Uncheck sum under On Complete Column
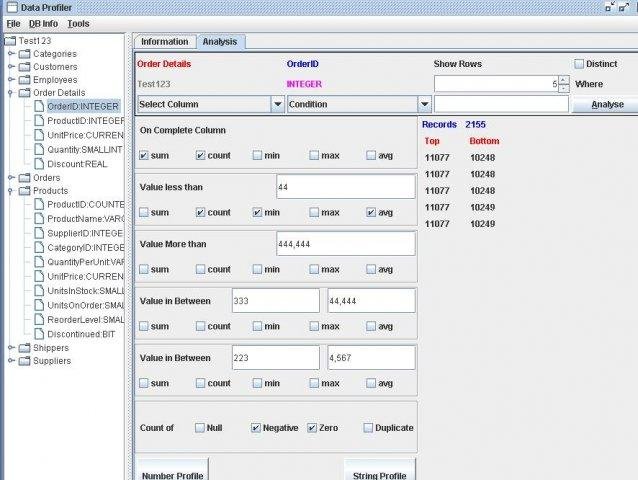The width and height of the screenshot is (638, 480). (x=144, y=155)
